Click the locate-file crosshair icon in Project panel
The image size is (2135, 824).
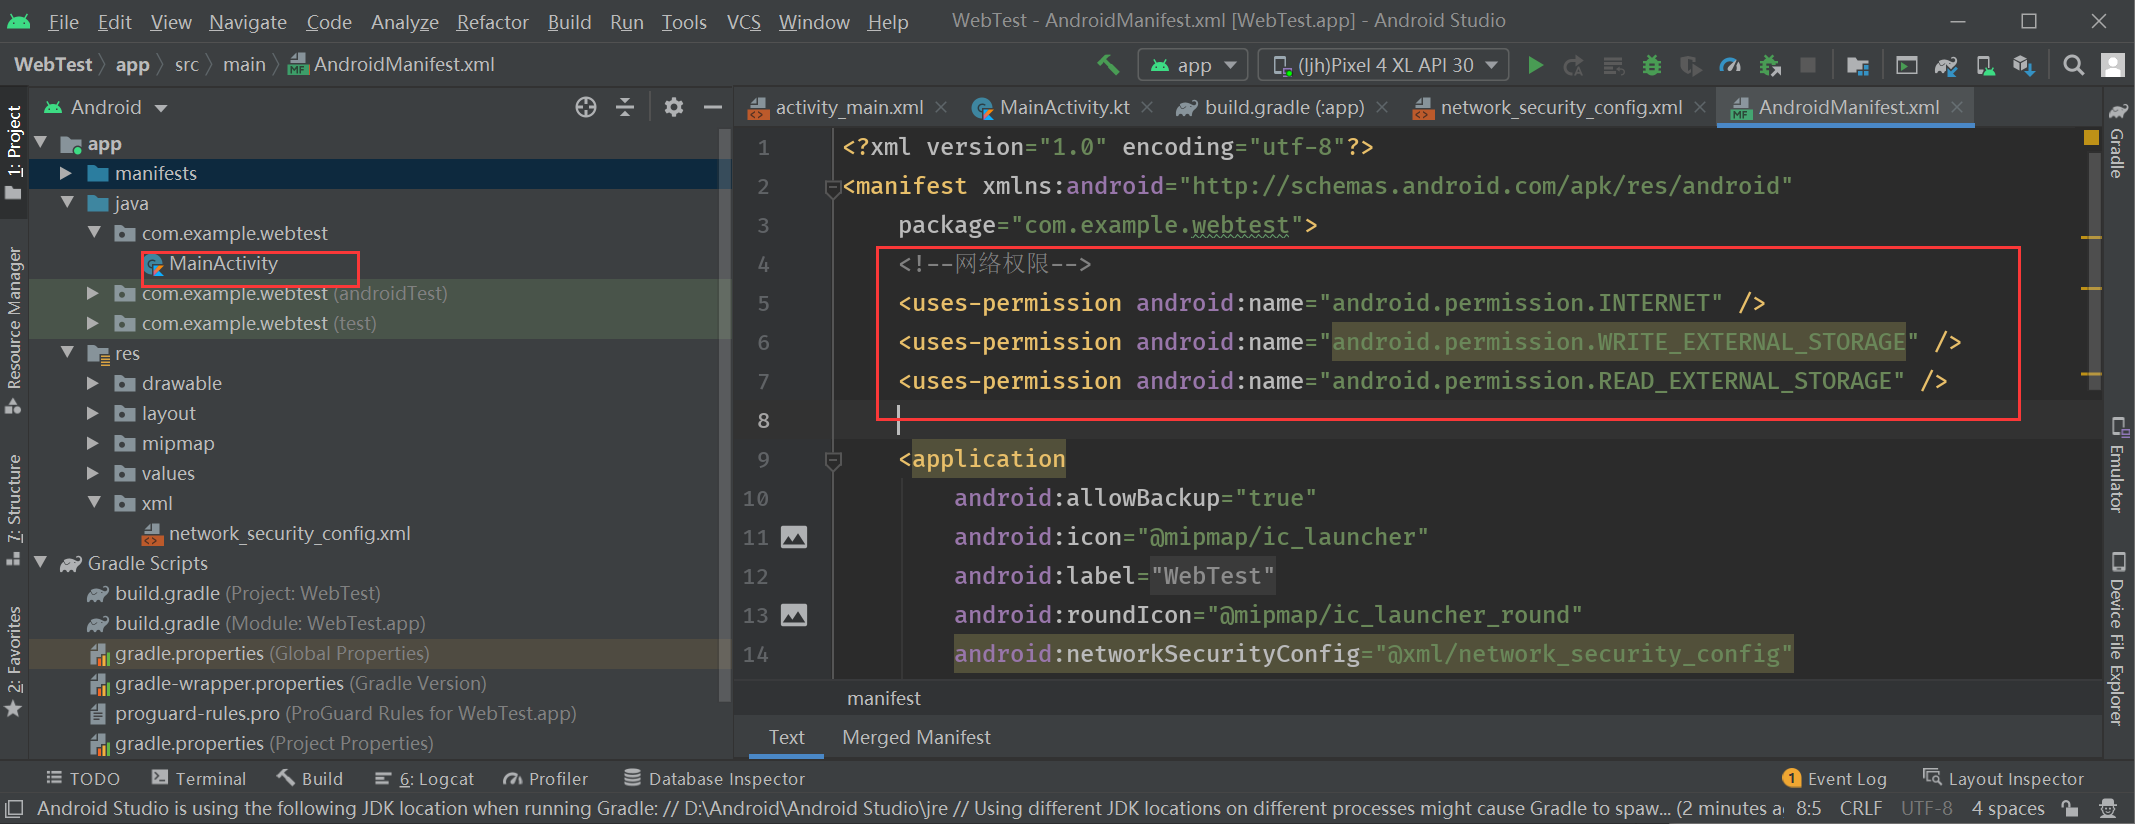click(x=586, y=107)
